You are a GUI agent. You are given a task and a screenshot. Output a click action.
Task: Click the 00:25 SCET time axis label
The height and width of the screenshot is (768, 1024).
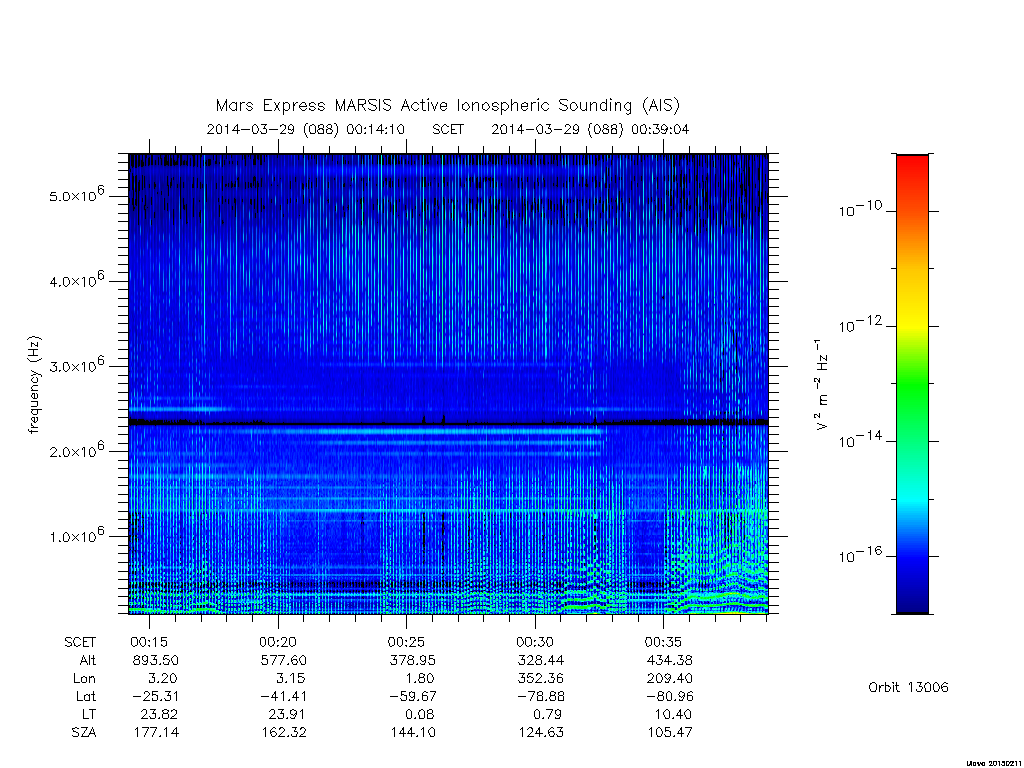(406, 642)
